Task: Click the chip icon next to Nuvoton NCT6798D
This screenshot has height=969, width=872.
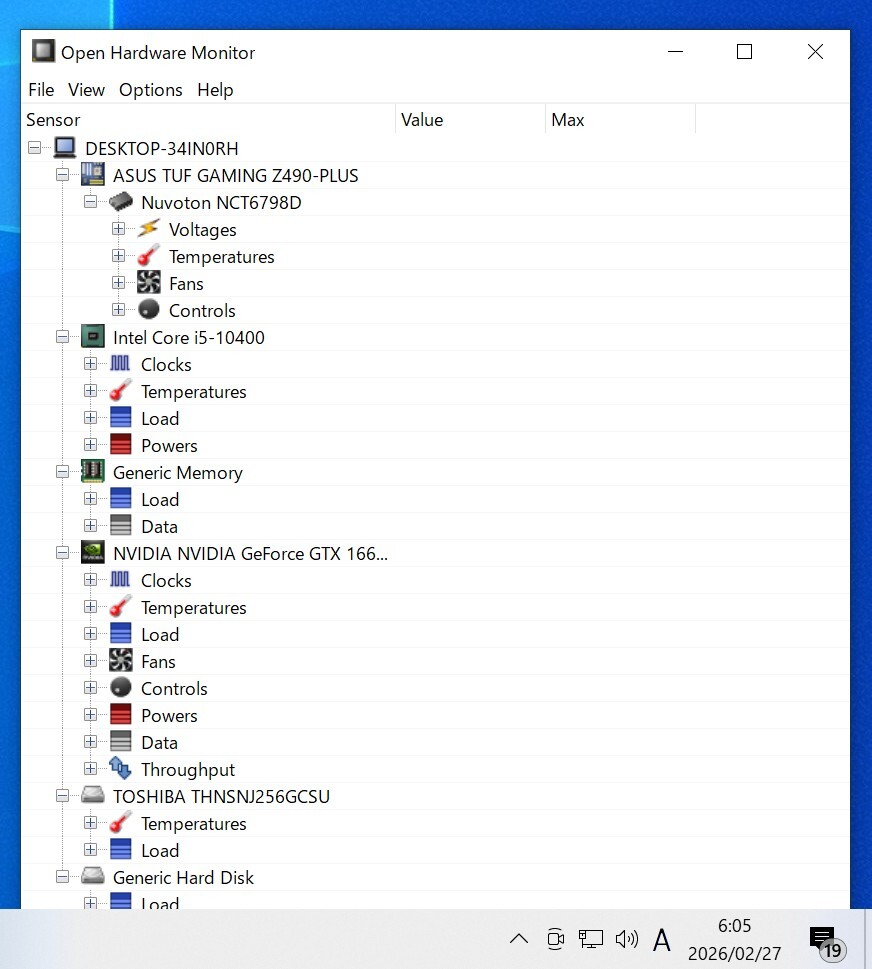Action: (121, 201)
